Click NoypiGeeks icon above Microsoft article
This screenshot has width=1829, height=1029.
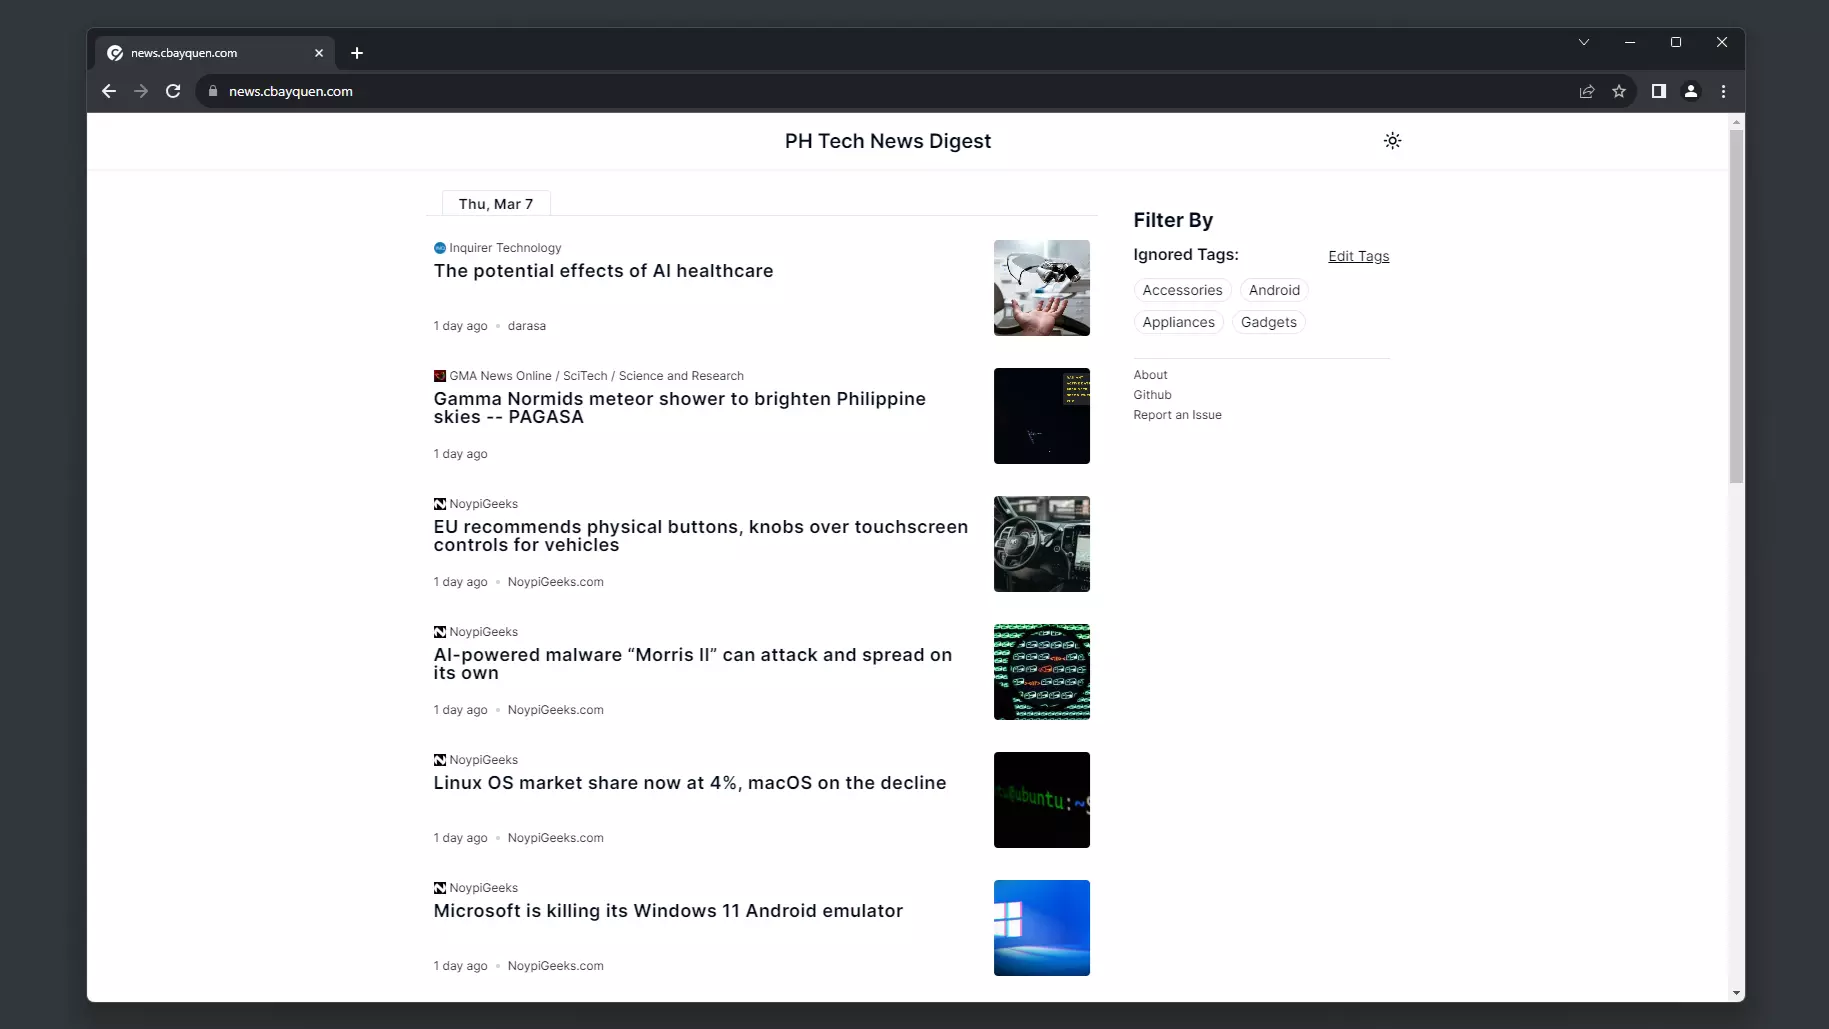[x=439, y=888]
